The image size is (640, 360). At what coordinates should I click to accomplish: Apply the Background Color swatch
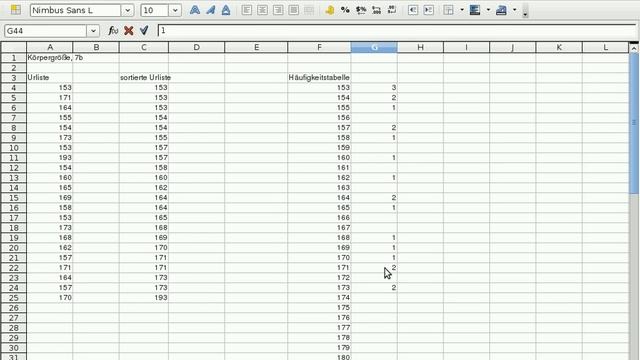click(x=475, y=10)
